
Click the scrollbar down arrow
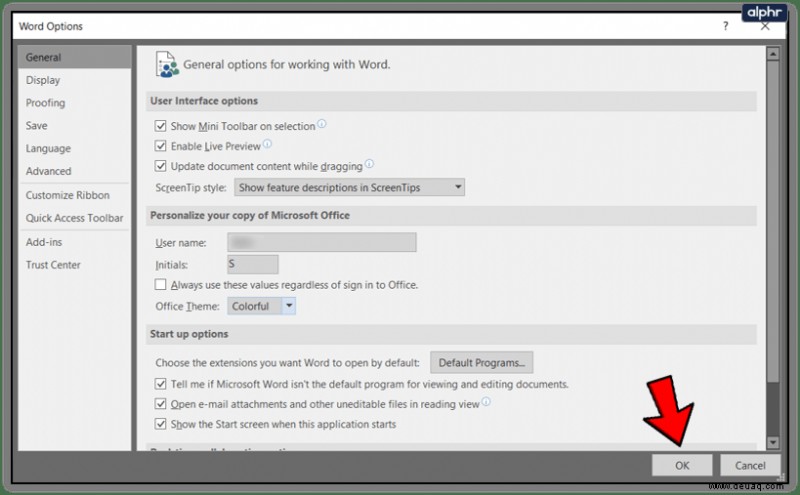point(773,442)
